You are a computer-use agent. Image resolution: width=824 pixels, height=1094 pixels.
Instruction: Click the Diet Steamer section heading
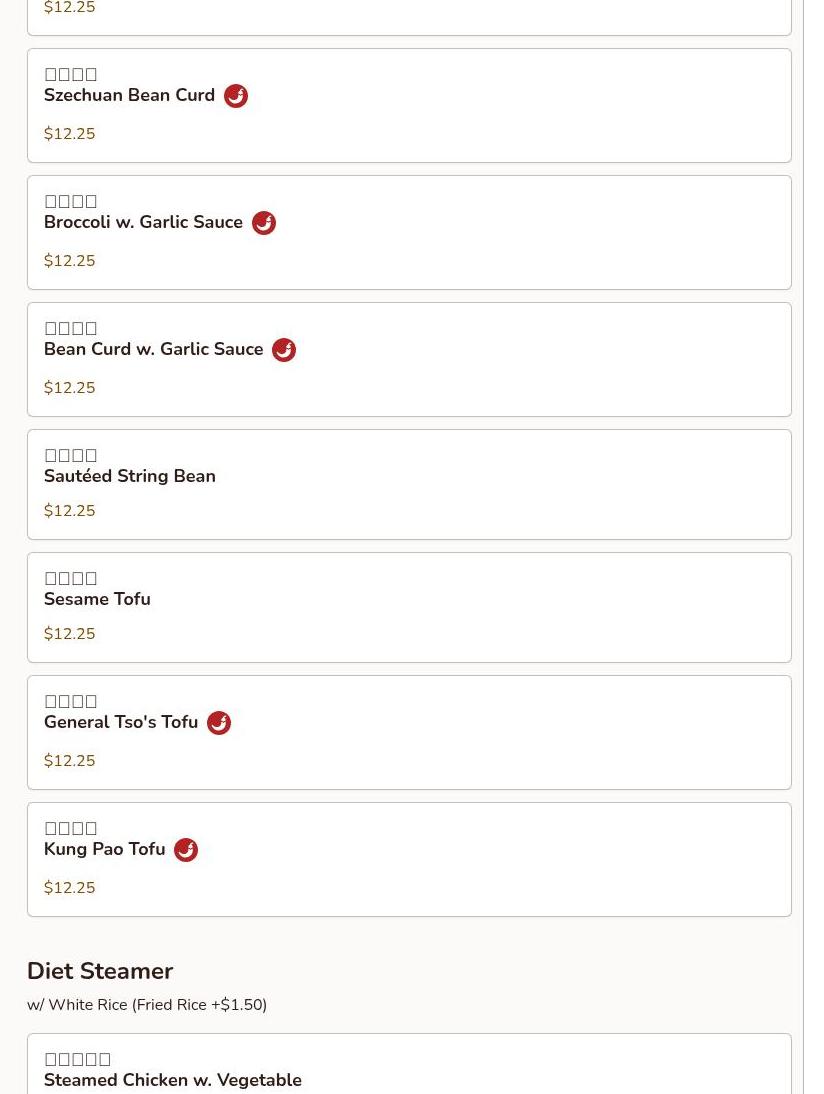pos(100,971)
